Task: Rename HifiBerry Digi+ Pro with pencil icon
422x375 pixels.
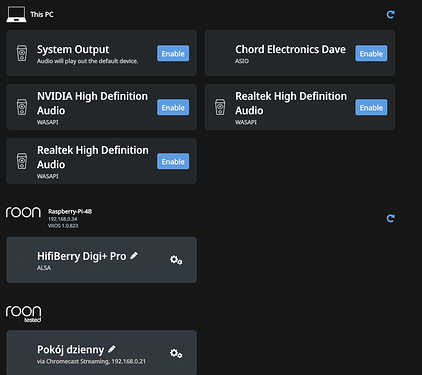Action: 134,256
